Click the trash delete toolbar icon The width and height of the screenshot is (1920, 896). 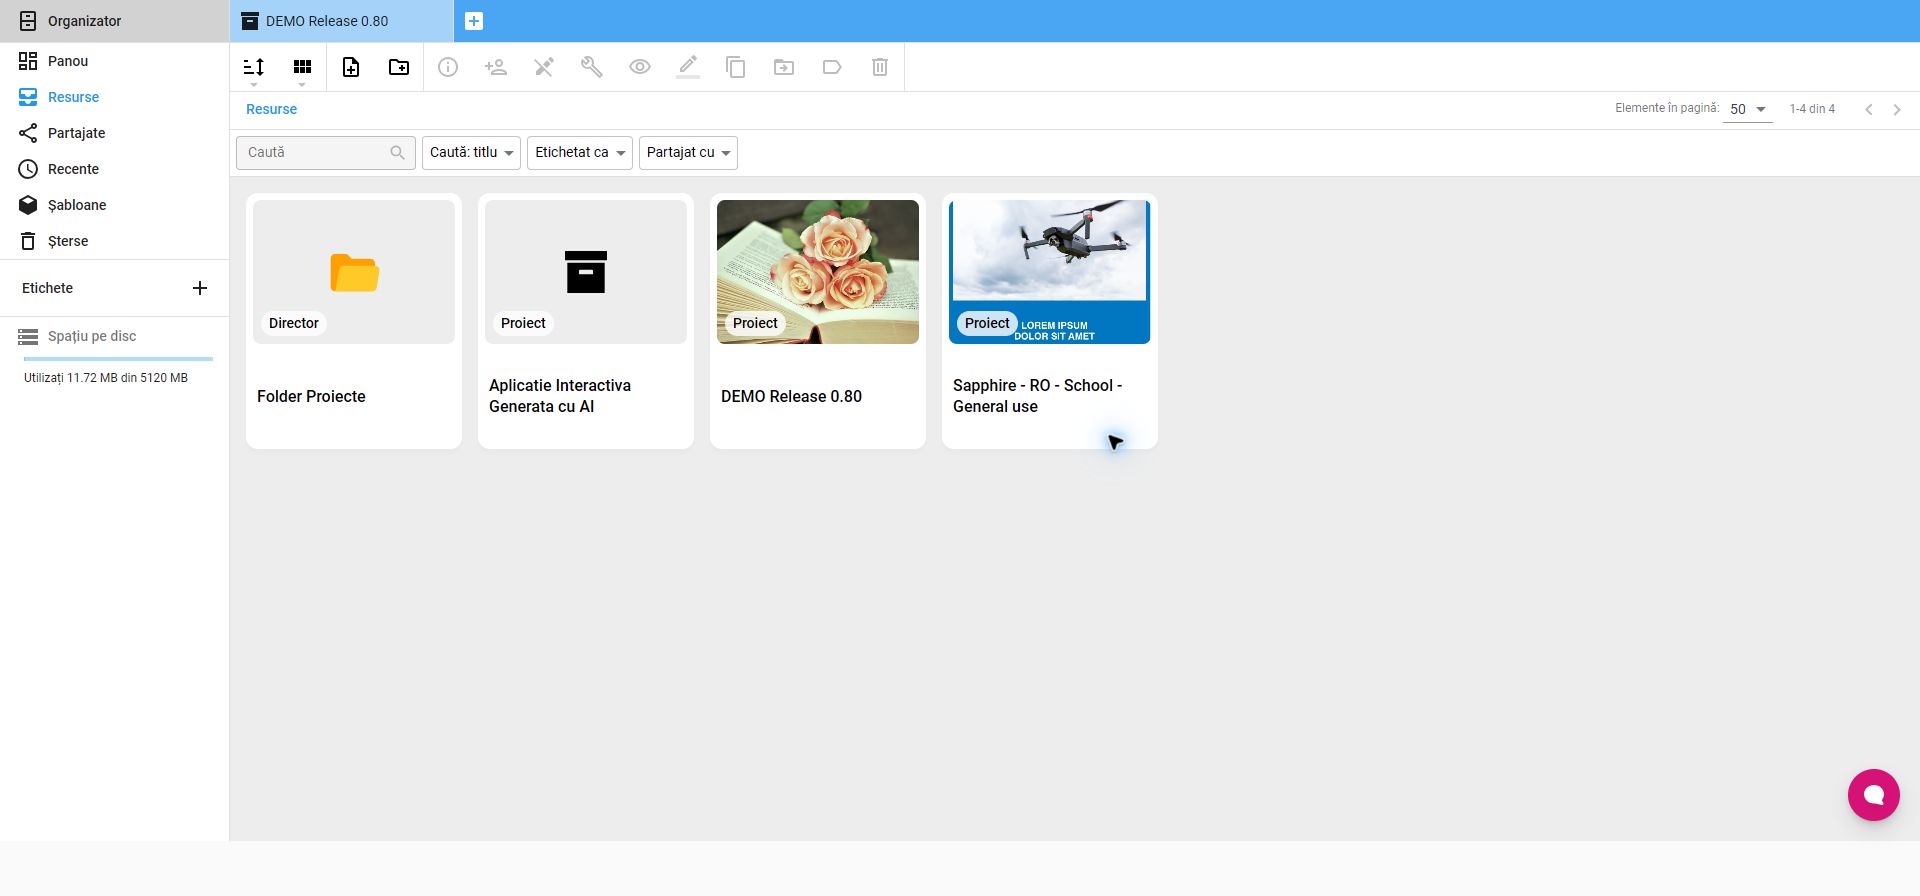880,67
